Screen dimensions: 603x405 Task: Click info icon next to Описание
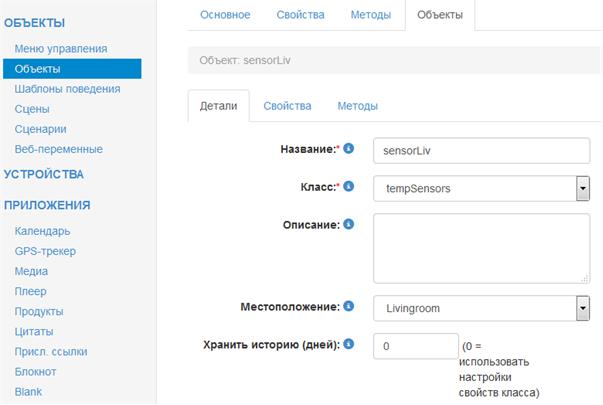click(349, 224)
